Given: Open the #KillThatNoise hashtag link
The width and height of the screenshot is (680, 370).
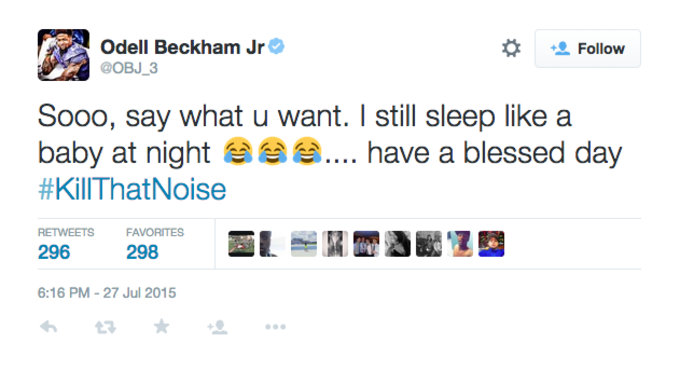Looking at the screenshot, I should point(132,189).
